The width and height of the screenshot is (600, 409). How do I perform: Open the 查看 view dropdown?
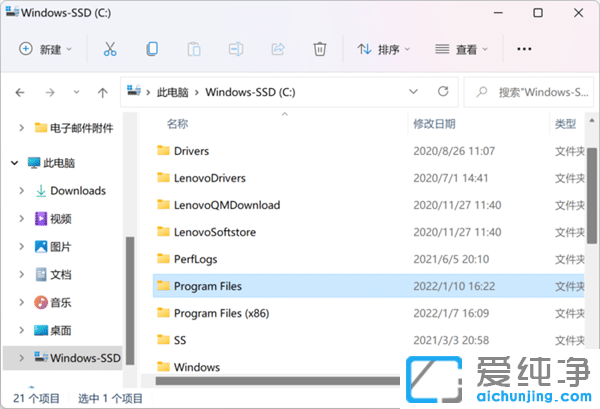click(x=461, y=49)
